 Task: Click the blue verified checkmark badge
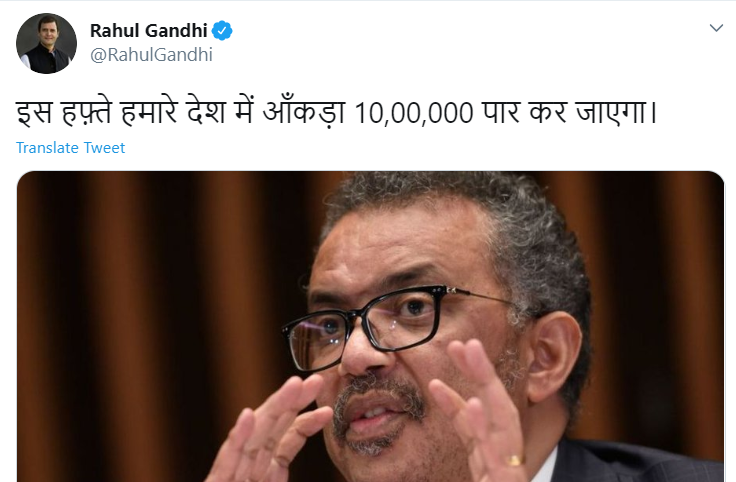point(222,31)
